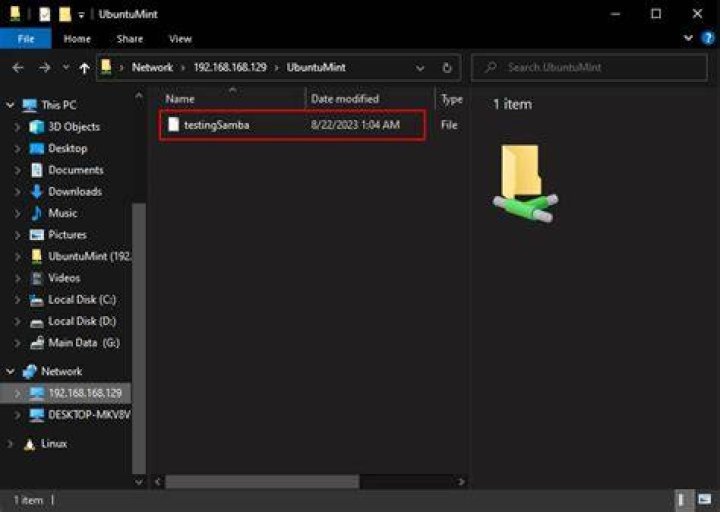Expand the 192.168.168.129 node arrow
Image resolution: width=720 pixels, height=512 pixels.
tap(17, 393)
